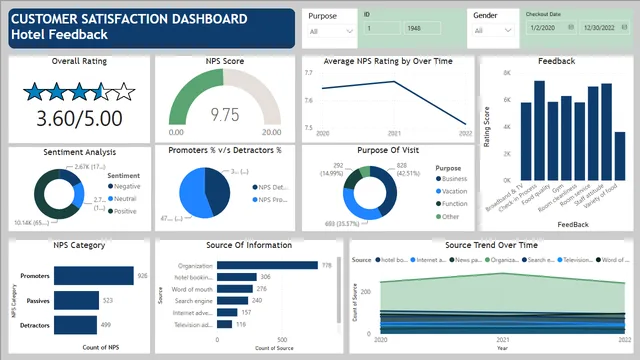Select Vacation in Purpose legend

pos(451,191)
